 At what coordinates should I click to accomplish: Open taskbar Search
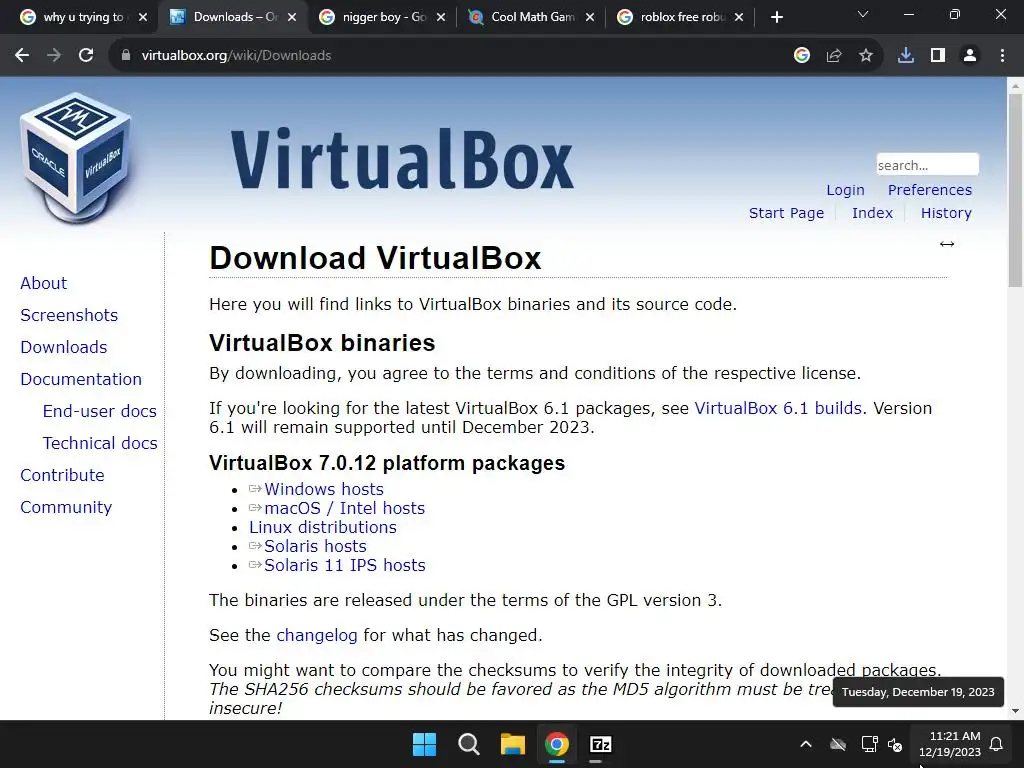(x=468, y=744)
